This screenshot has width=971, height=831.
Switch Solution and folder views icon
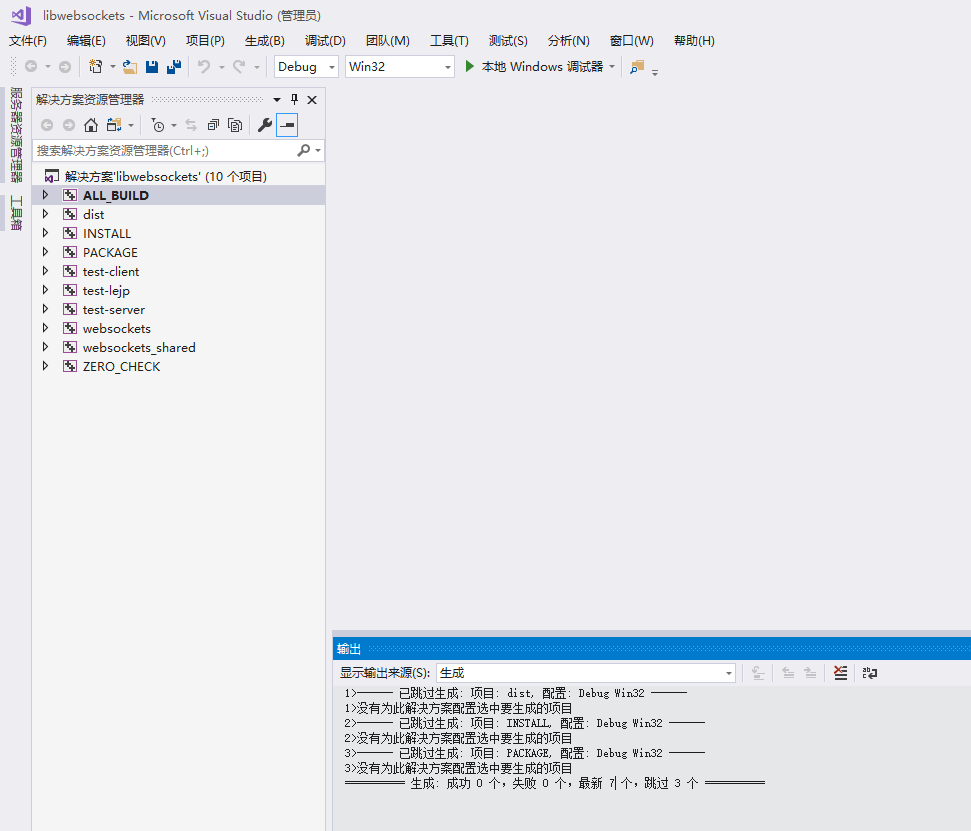114,125
